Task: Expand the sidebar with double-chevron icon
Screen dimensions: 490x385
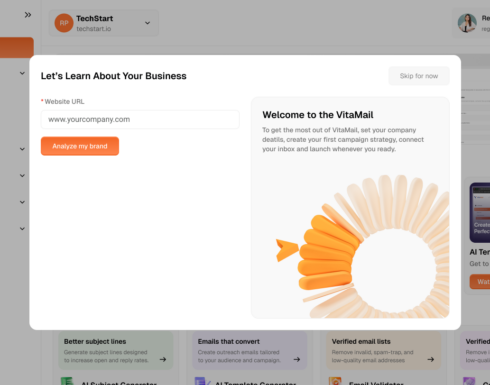Action: point(28,15)
